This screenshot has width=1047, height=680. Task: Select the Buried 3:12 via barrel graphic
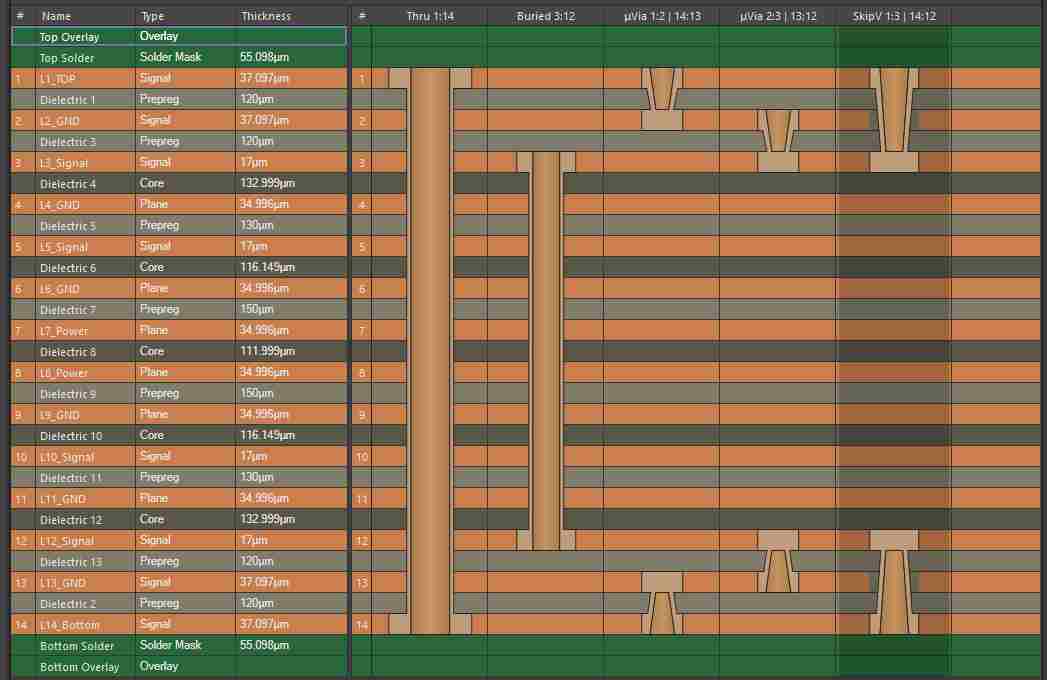click(x=546, y=350)
